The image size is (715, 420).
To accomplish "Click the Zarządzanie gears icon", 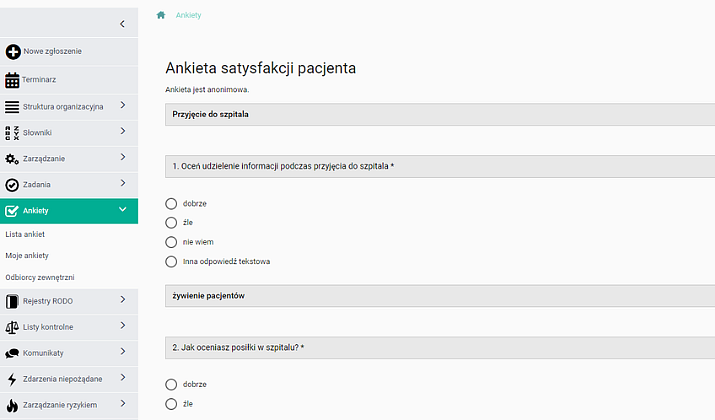I will (x=12, y=158).
